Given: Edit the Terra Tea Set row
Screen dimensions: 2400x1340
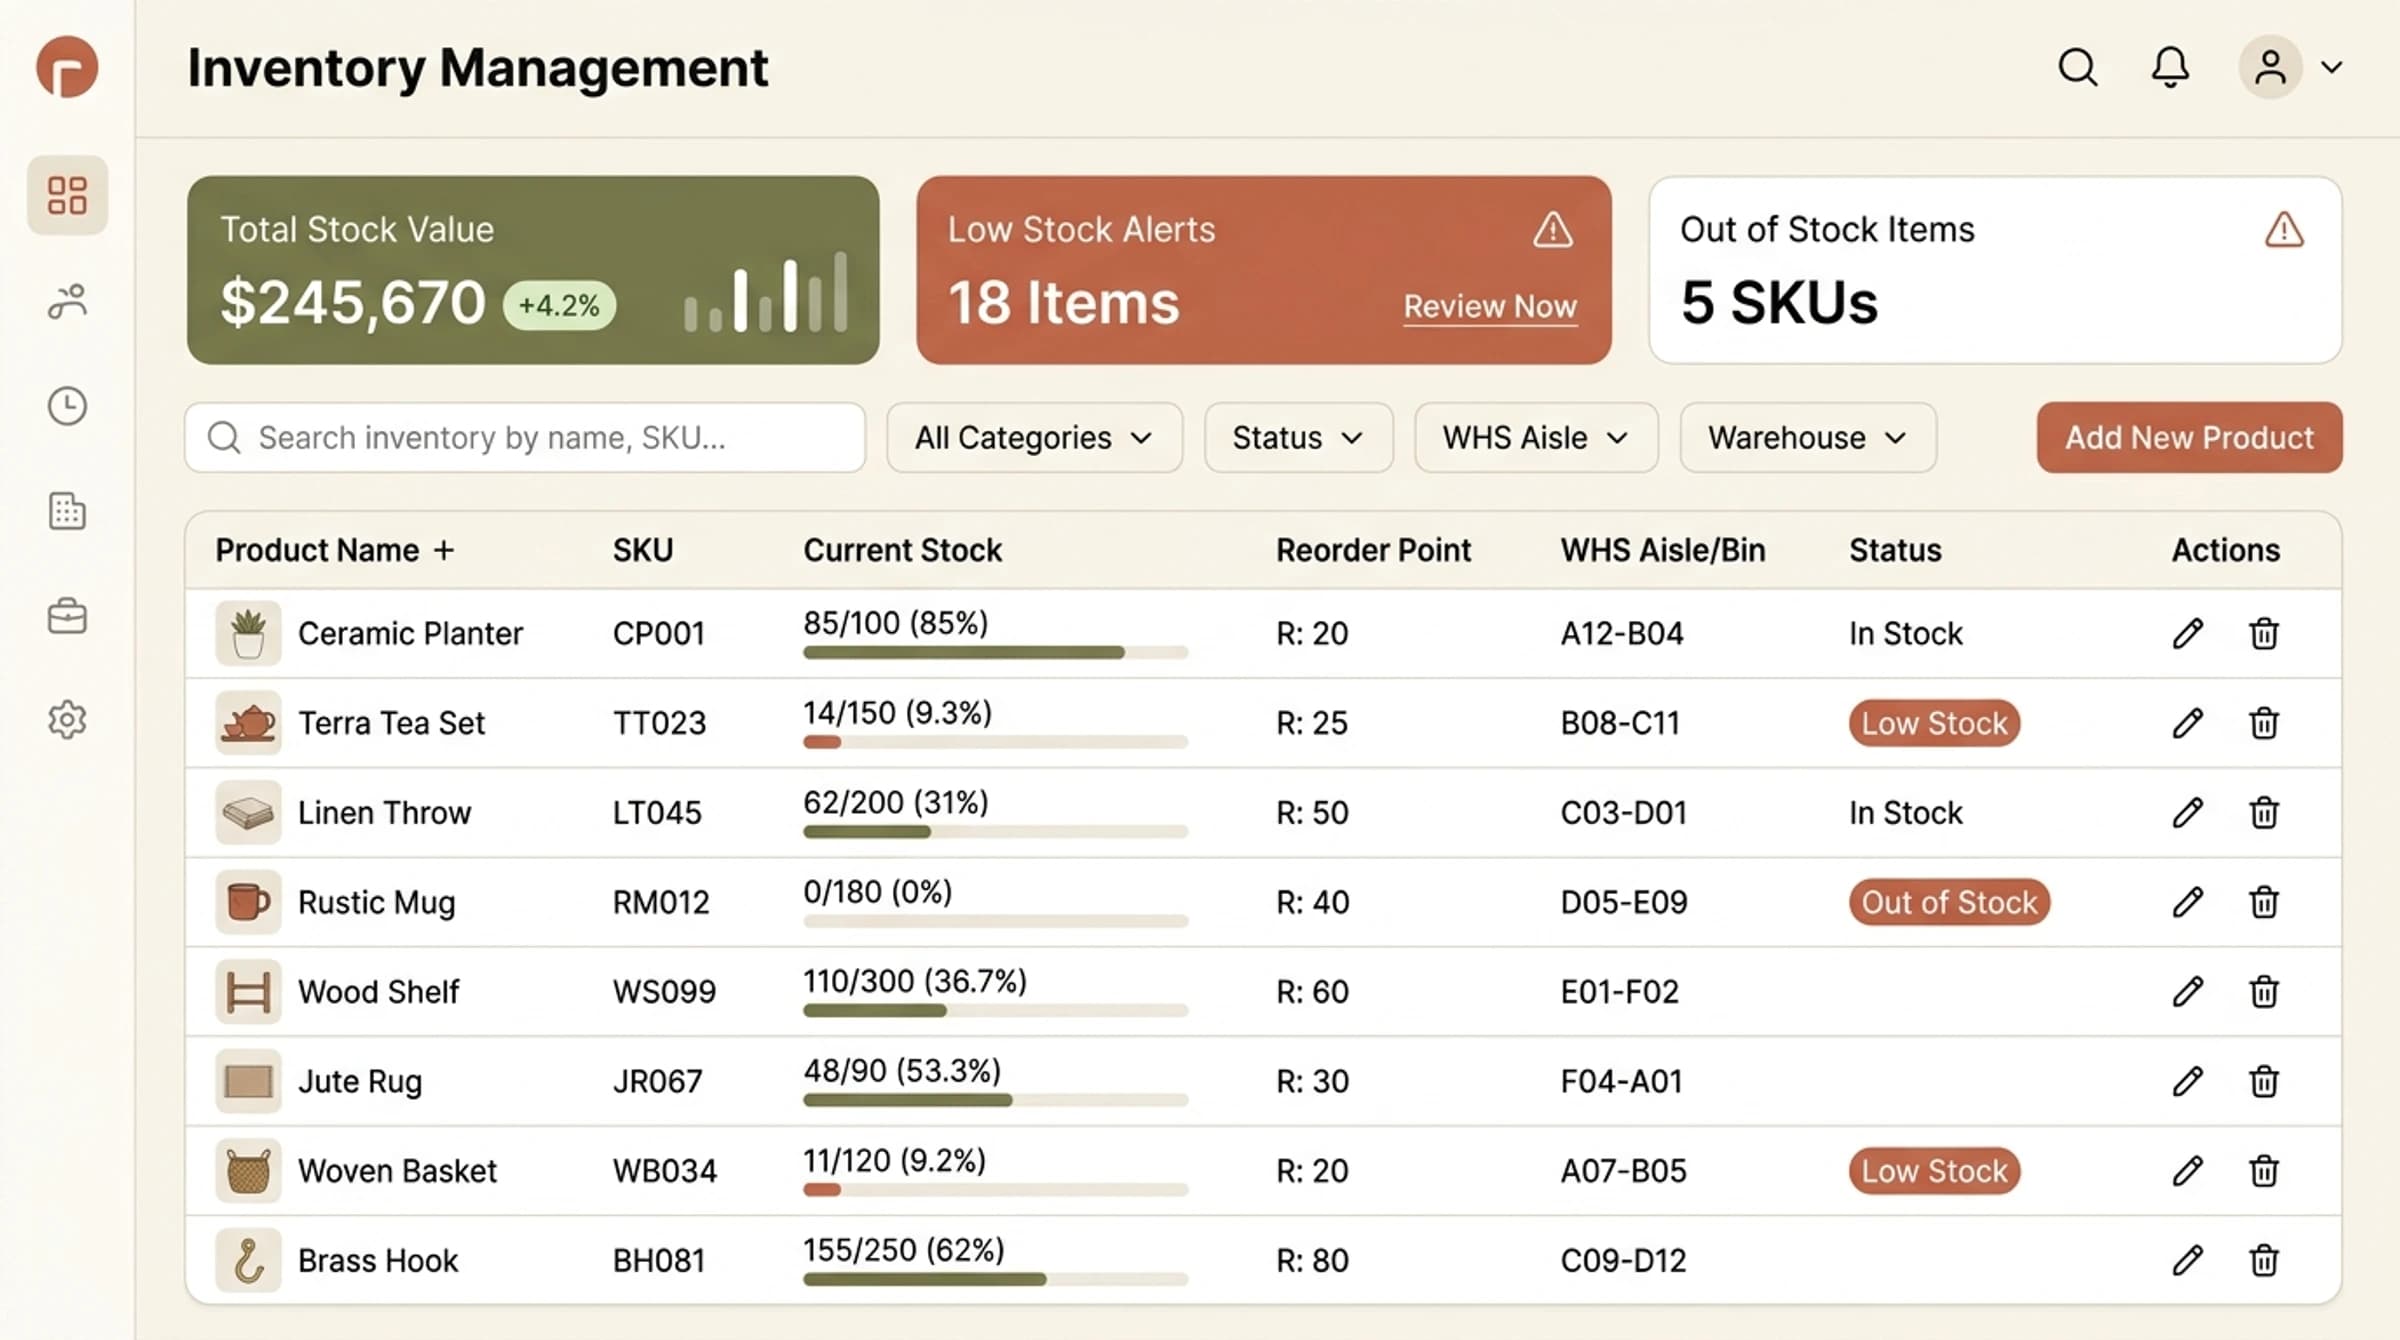Looking at the screenshot, I should click(2187, 723).
